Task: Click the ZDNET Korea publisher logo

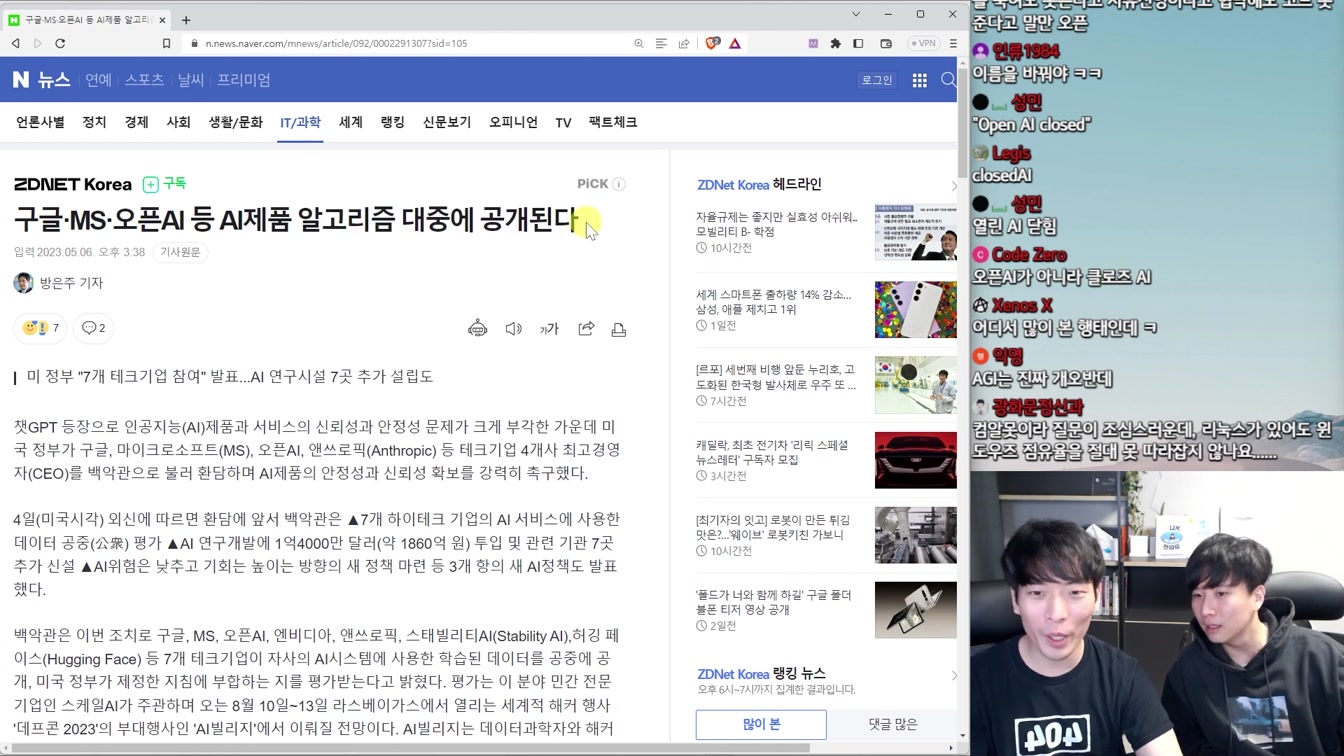Action: point(73,184)
